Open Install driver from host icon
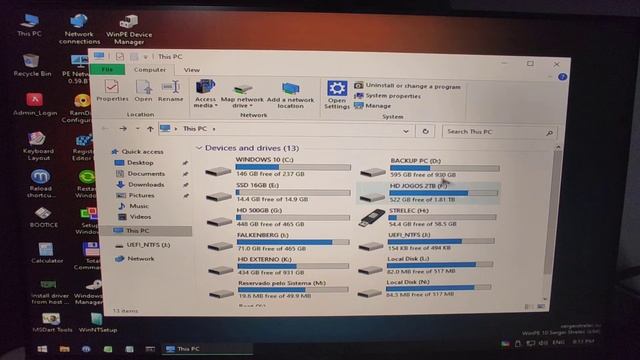The image size is (640, 360). pyautogui.click(x=50, y=292)
